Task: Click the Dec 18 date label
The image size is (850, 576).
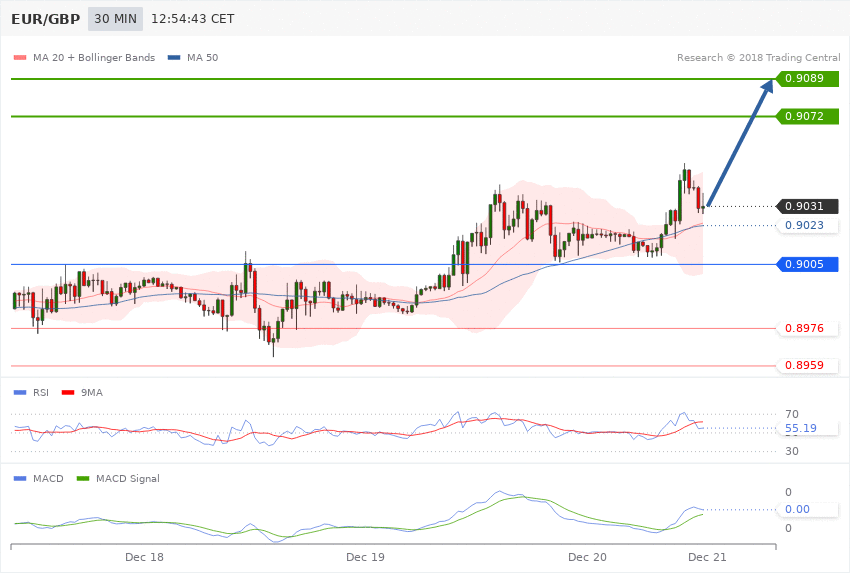Action: coord(144,557)
